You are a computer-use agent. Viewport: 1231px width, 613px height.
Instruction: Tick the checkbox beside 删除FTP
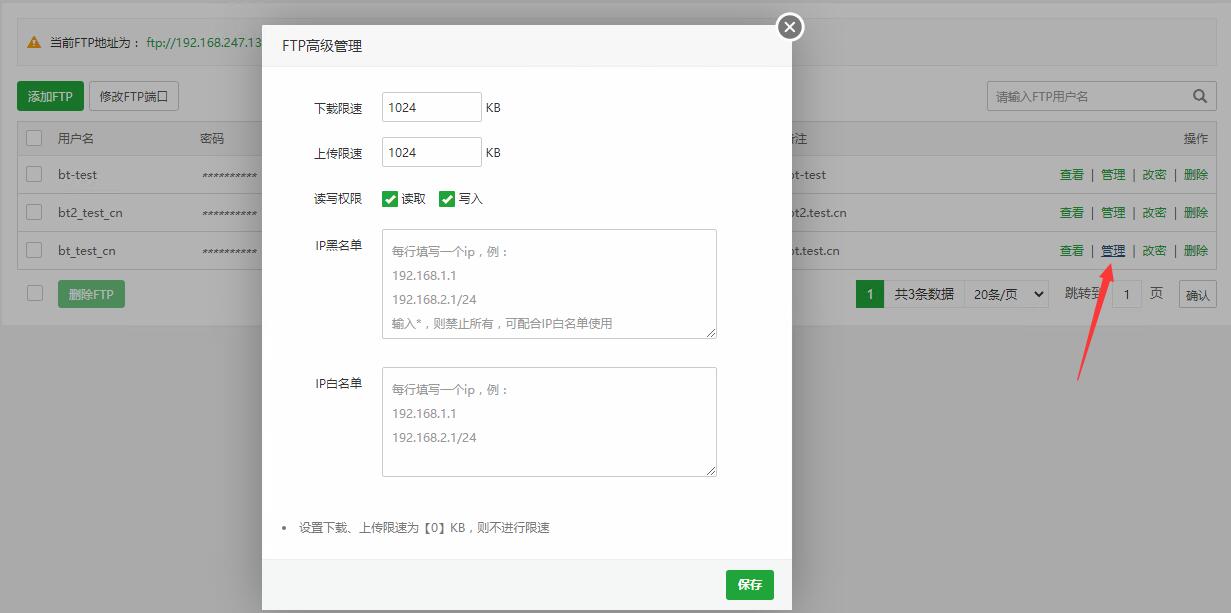[34, 293]
